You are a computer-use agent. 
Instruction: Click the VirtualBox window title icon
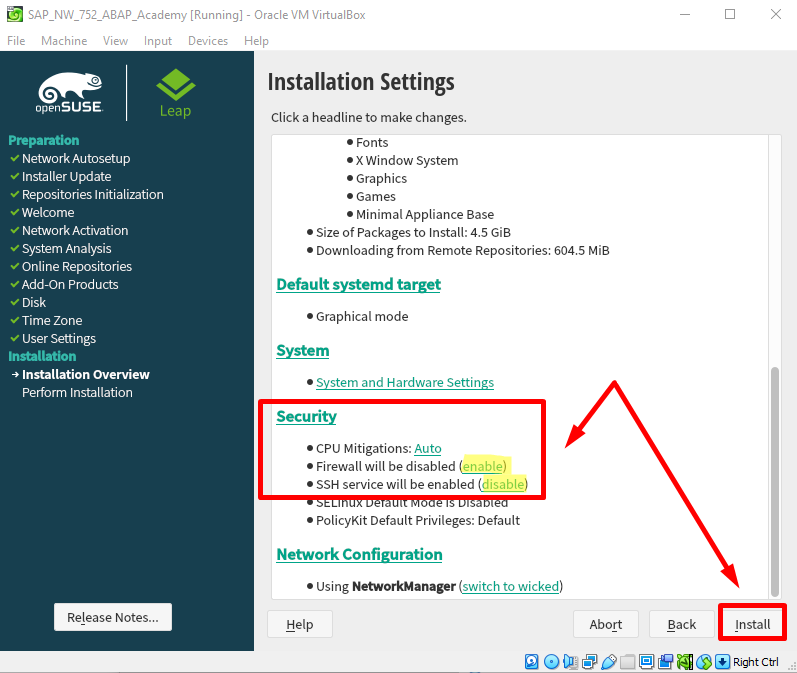pos(15,14)
